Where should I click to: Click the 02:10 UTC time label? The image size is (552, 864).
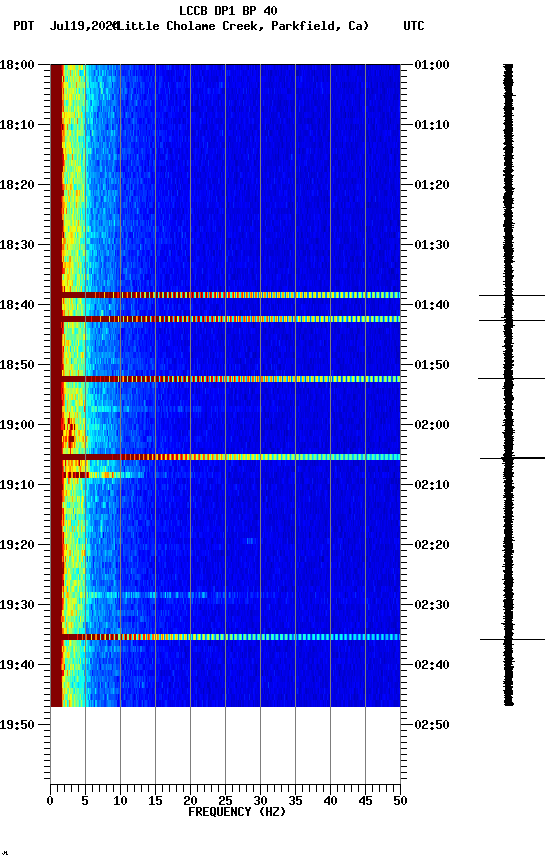pyautogui.click(x=432, y=485)
